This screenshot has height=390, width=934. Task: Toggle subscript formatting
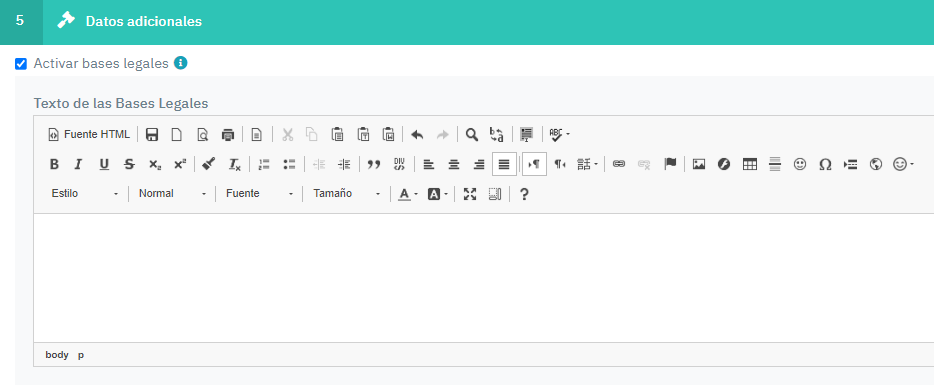(x=154, y=164)
